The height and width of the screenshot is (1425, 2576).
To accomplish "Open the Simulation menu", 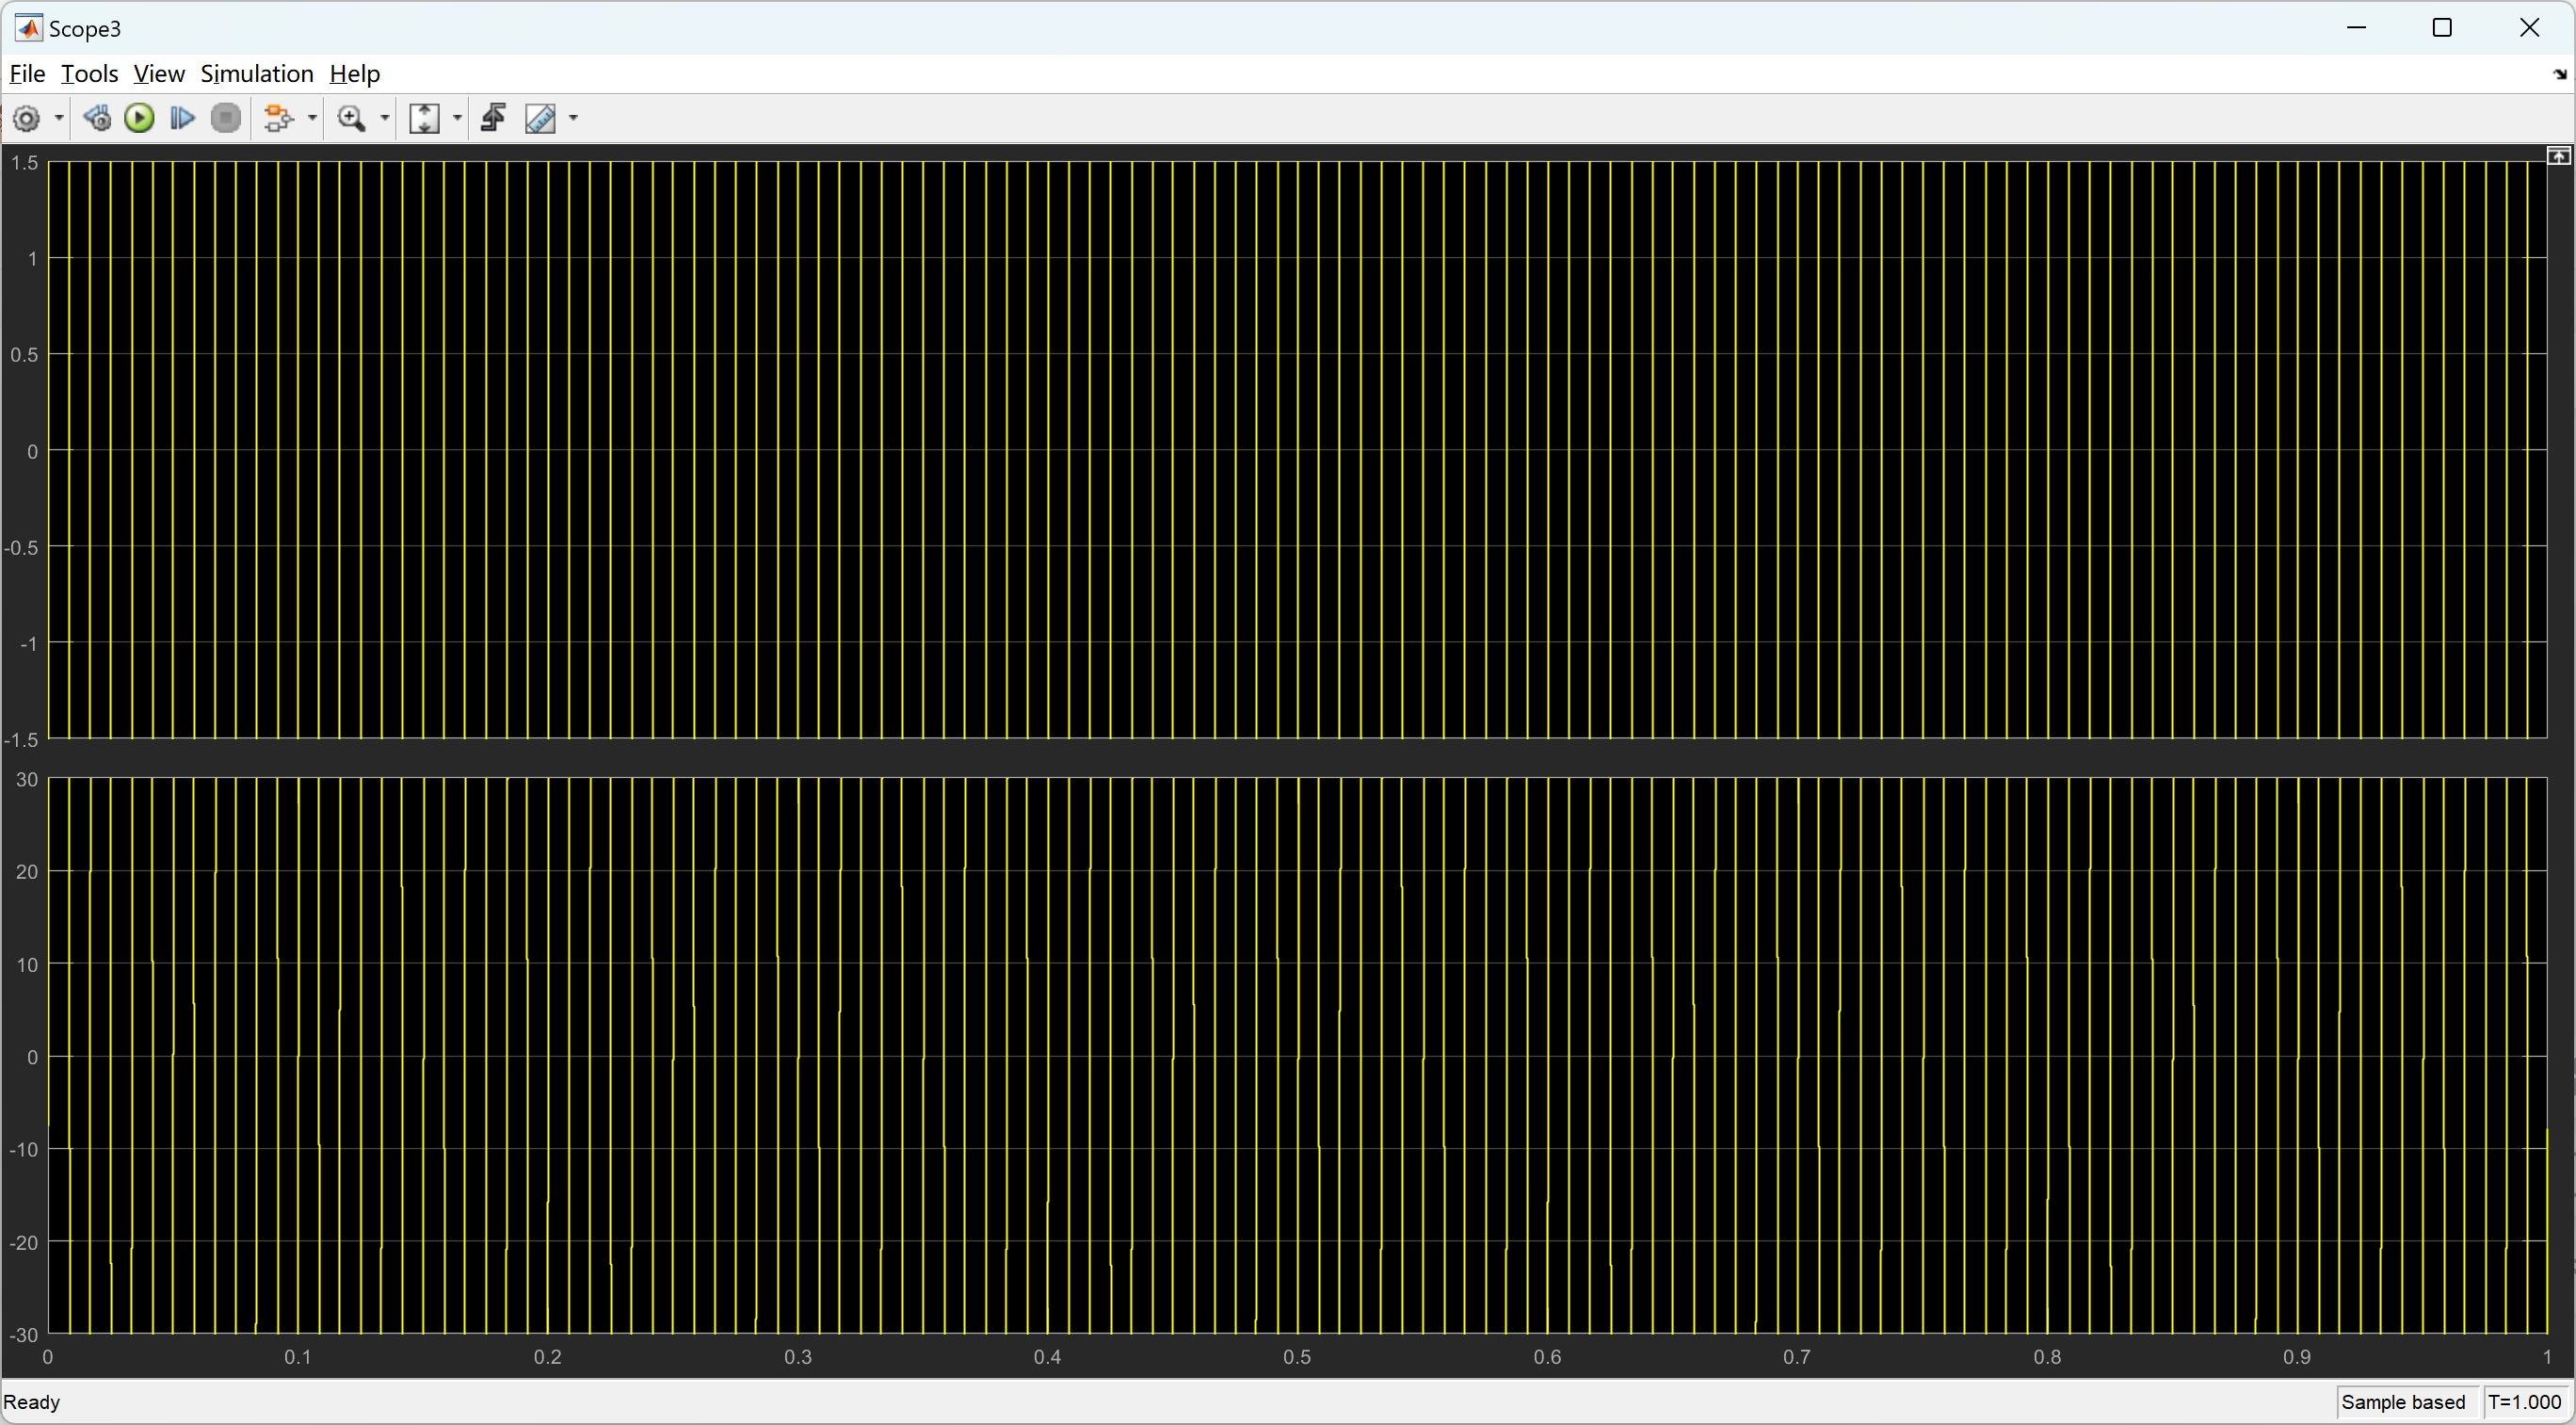I will tap(256, 73).
